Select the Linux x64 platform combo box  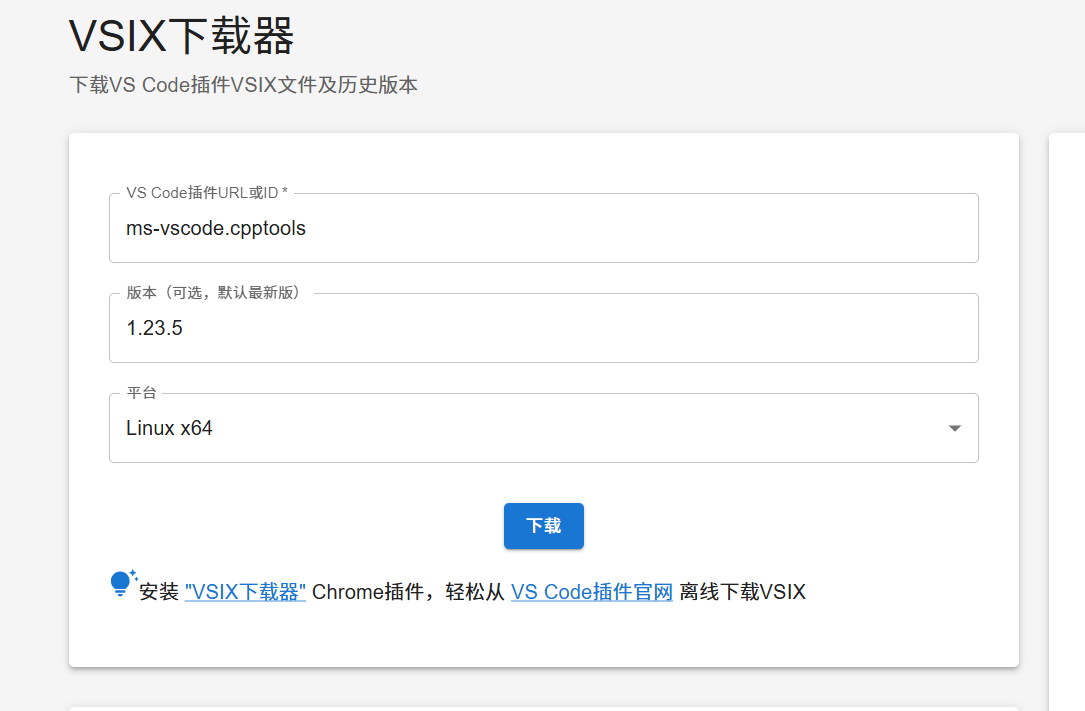(543, 428)
